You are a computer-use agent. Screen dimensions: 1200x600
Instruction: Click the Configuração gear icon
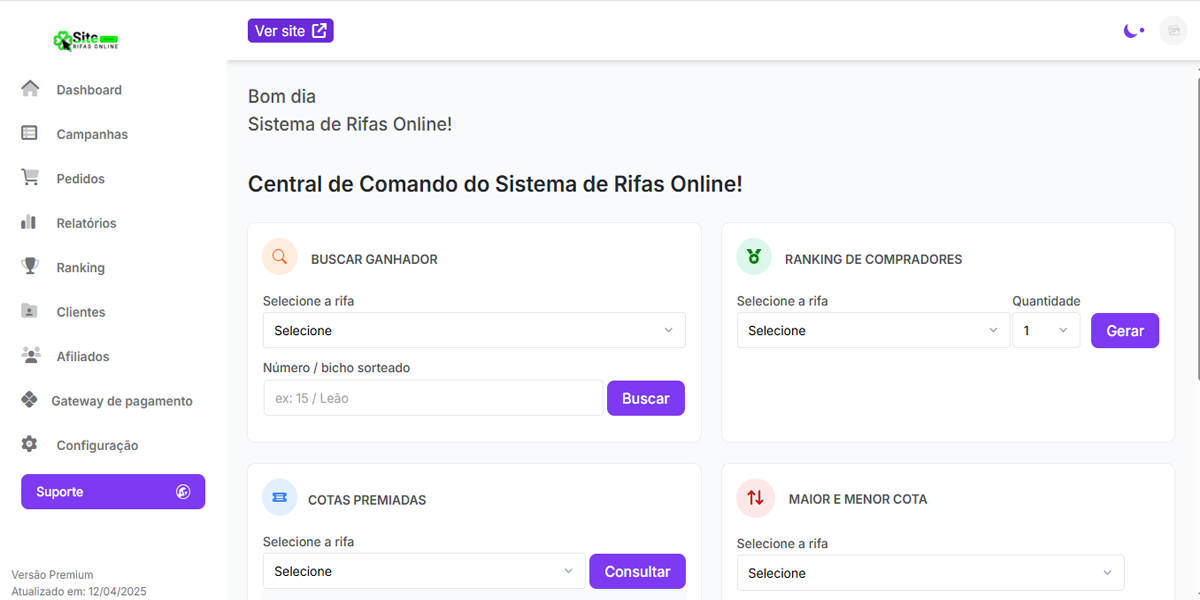(x=30, y=445)
